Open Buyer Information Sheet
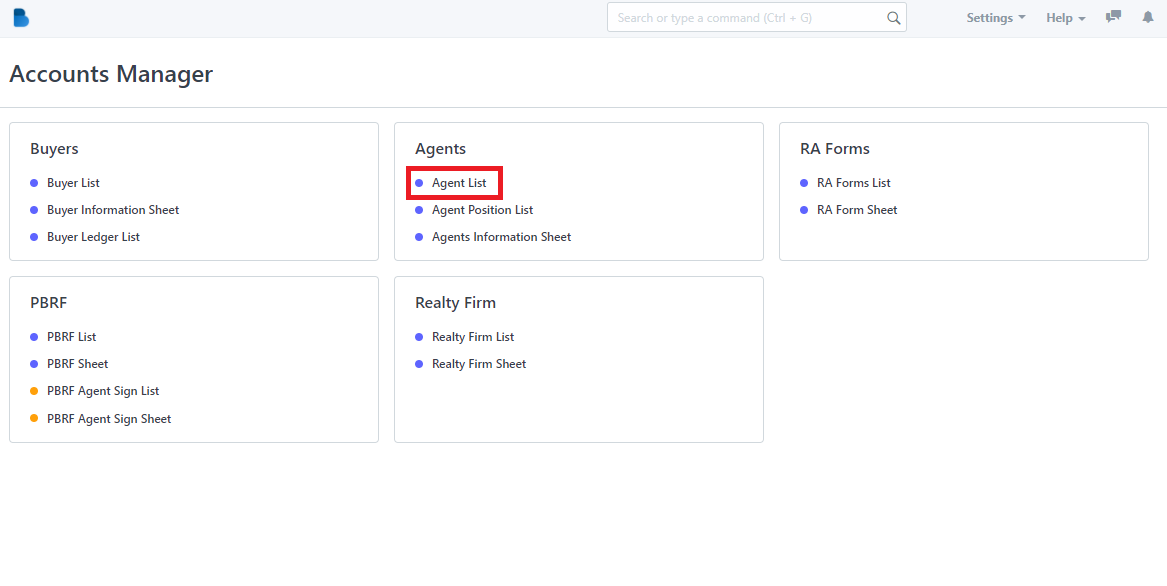 (x=113, y=210)
